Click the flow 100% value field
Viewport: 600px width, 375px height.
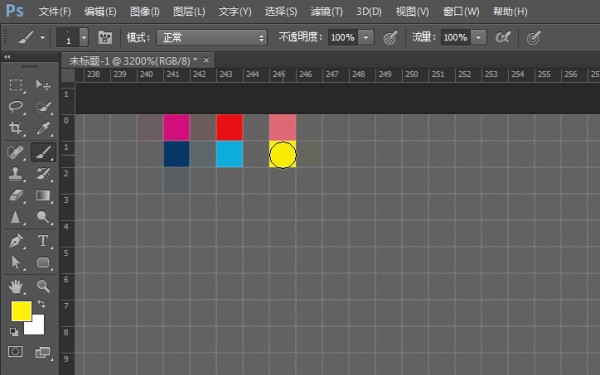tap(455, 38)
